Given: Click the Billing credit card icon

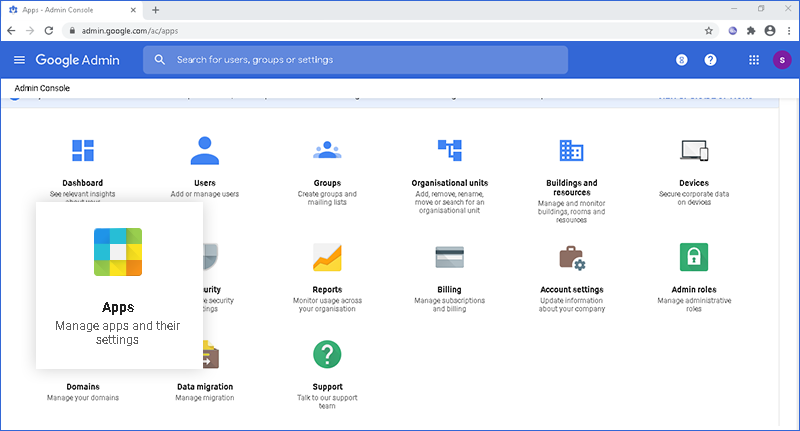Looking at the screenshot, I should (449, 257).
